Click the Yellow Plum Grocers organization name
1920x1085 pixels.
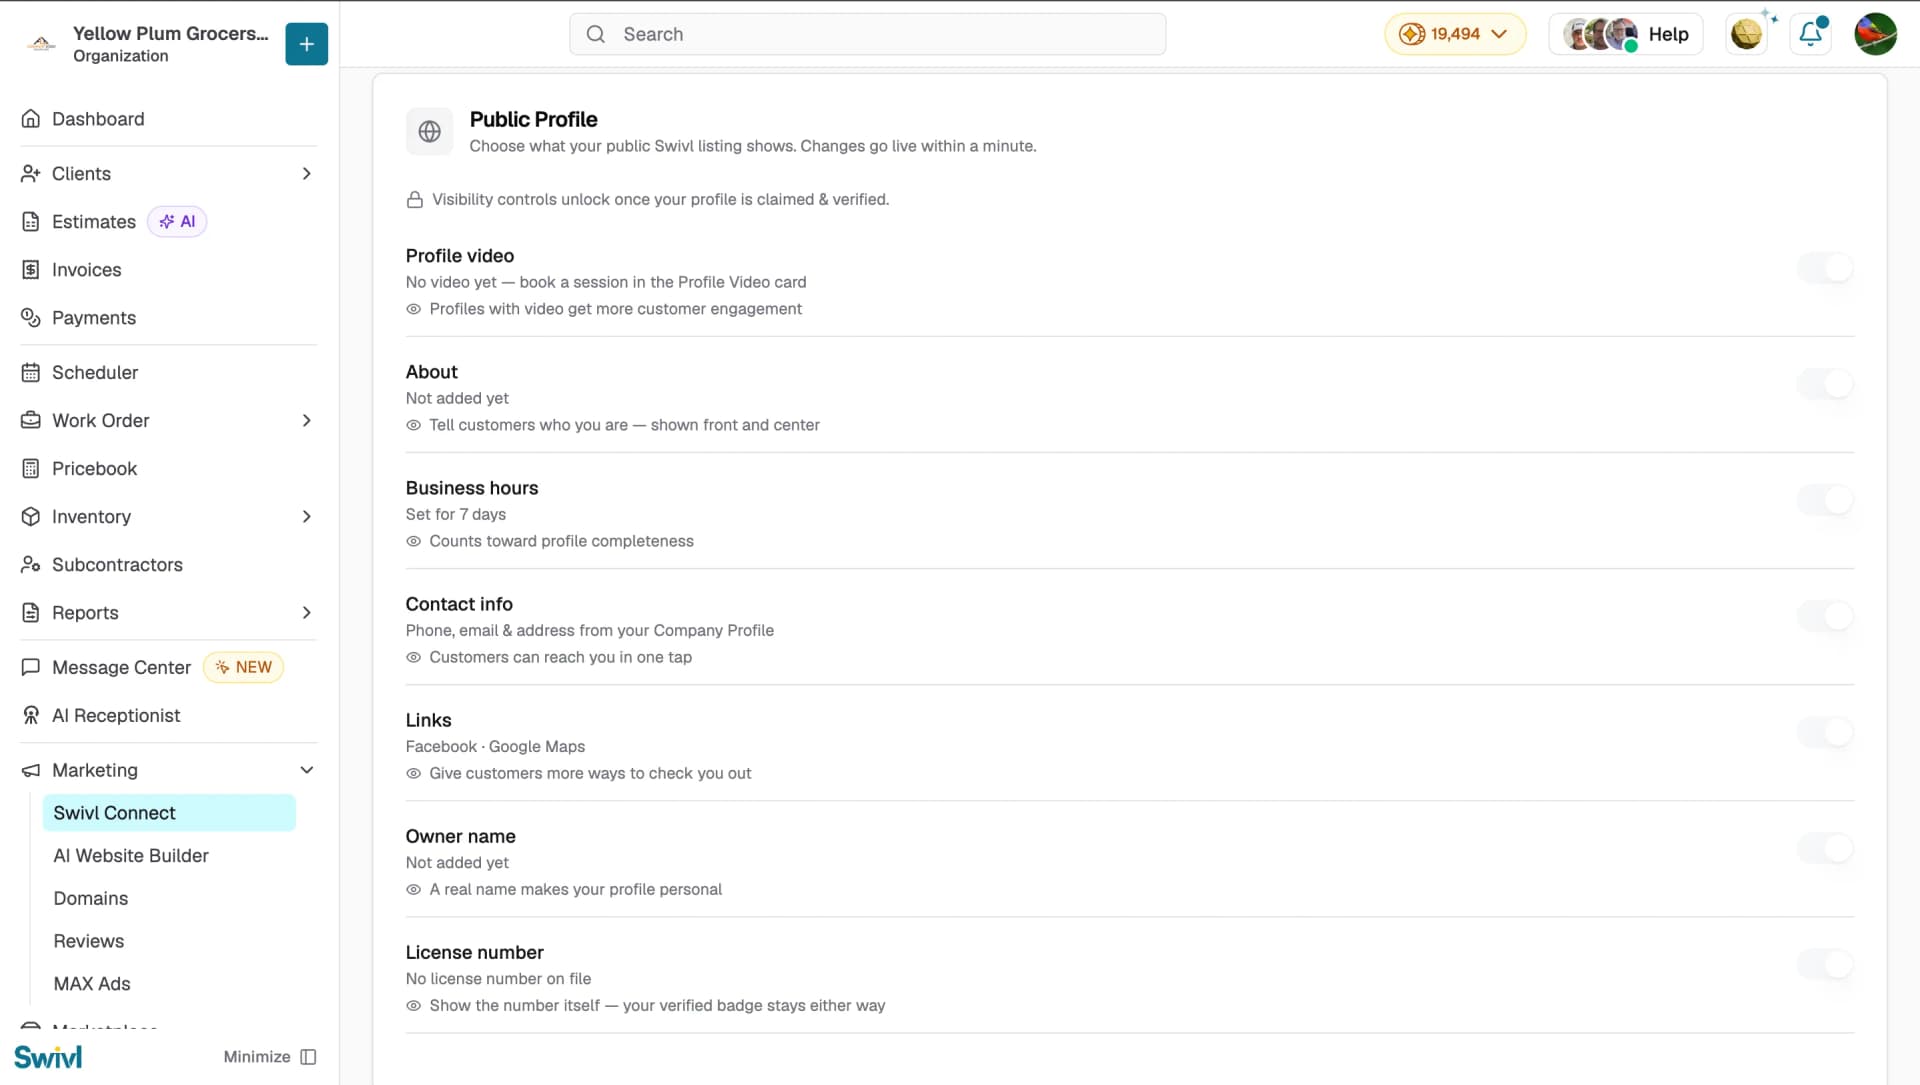171,34
